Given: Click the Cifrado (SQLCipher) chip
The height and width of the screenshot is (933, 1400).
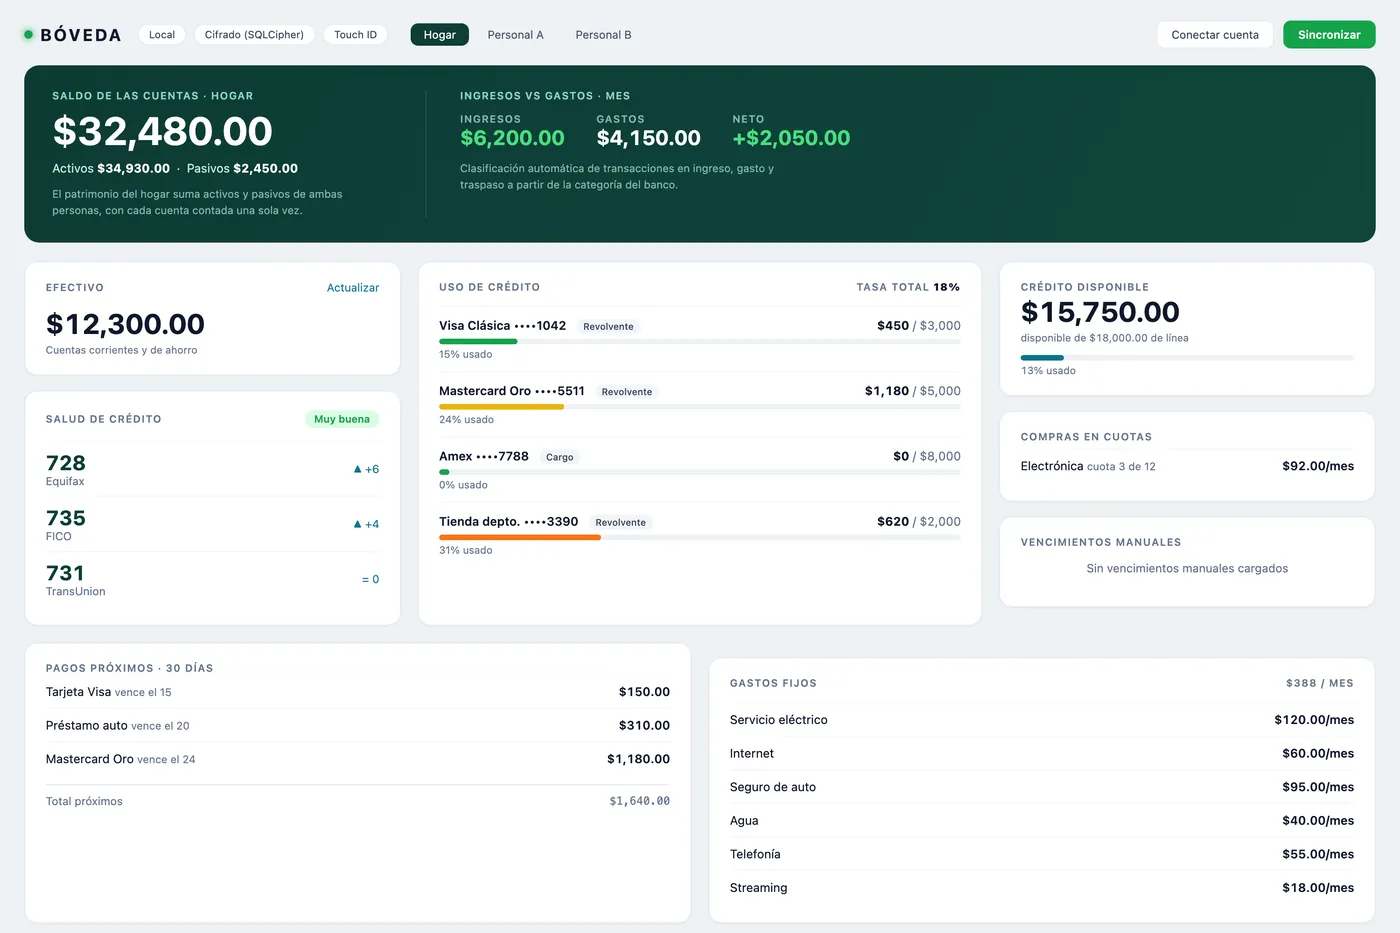Looking at the screenshot, I should tap(254, 35).
